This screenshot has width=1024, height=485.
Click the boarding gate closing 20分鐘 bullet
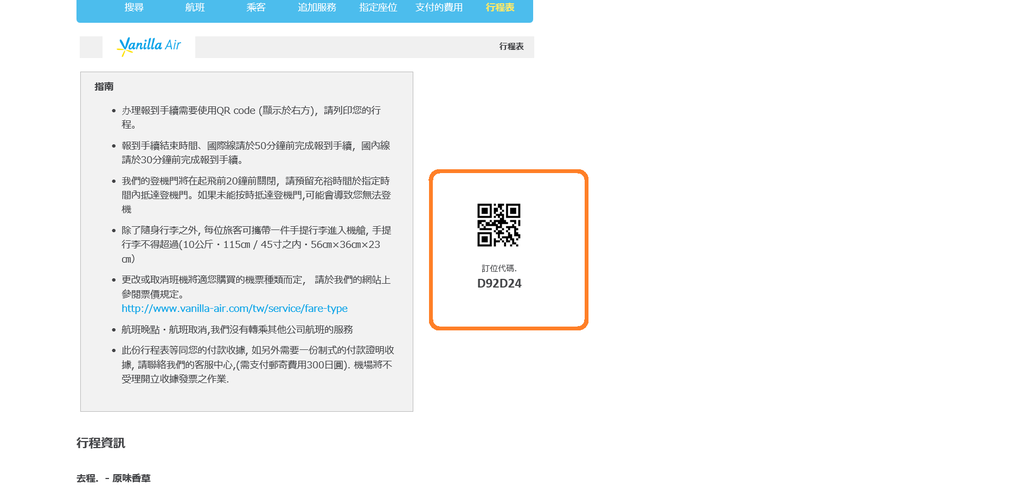[x=256, y=195]
